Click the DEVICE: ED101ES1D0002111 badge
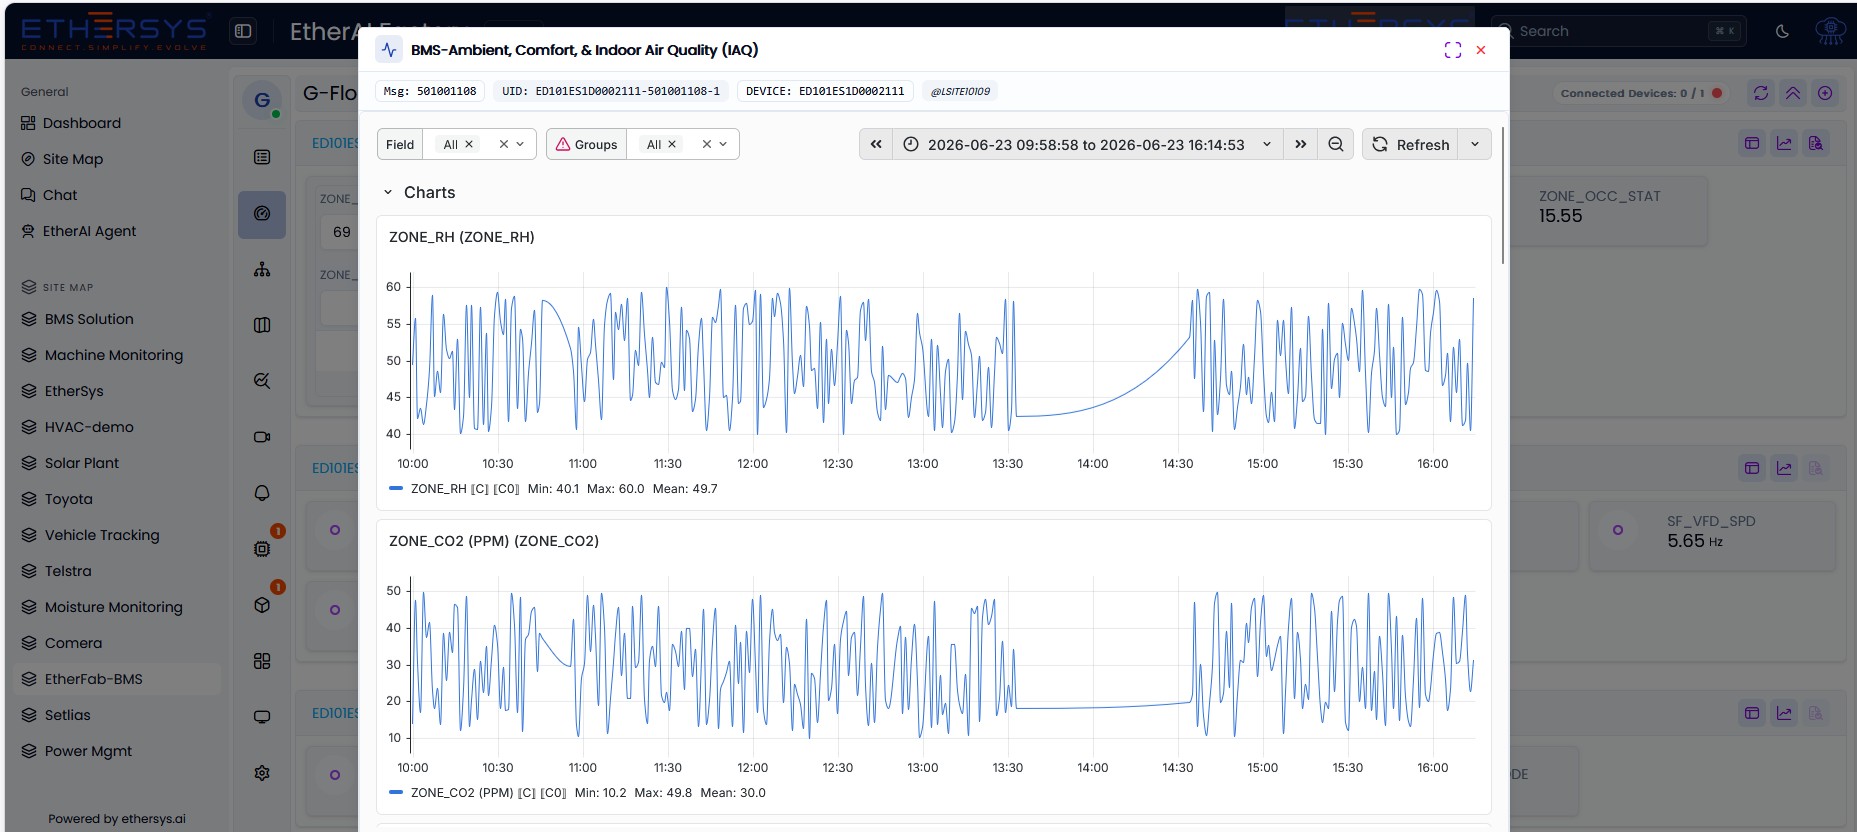The image size is (1857, 832). click(x=825, y=91)
